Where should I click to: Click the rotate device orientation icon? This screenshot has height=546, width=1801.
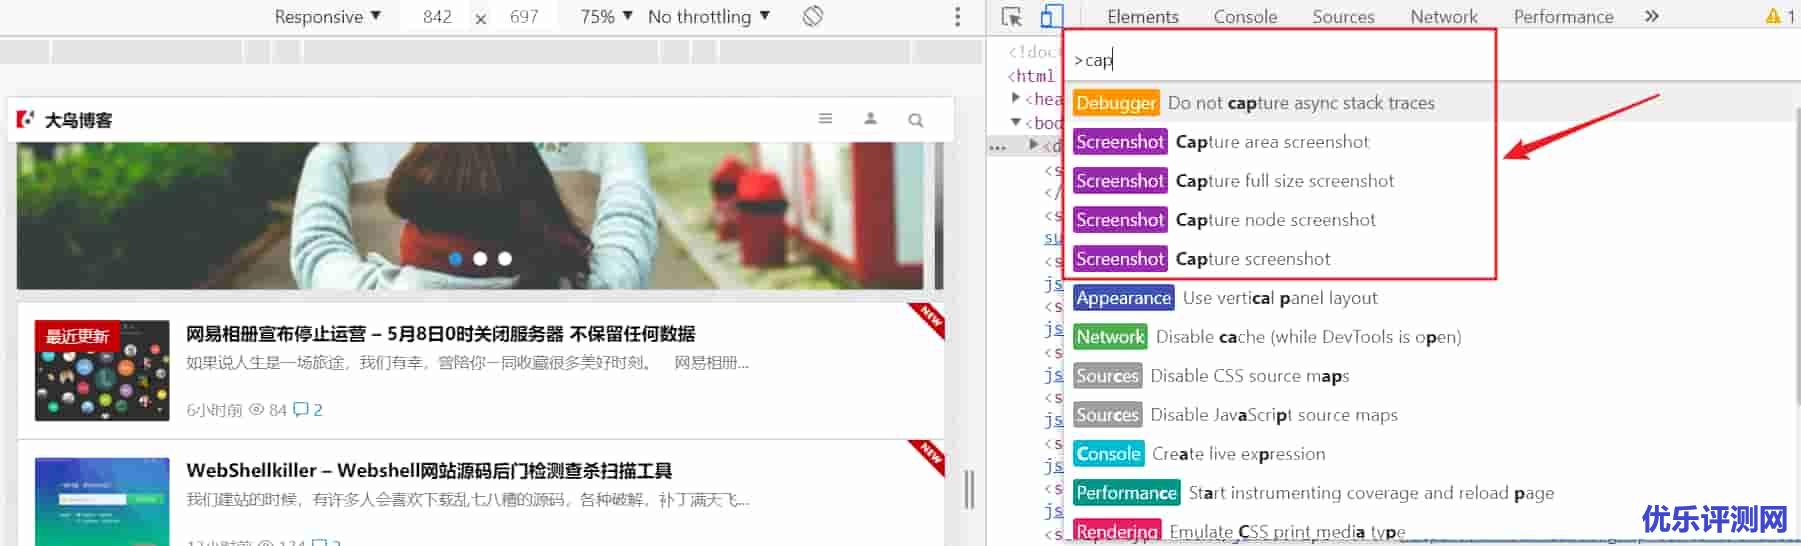click(x=813, y=16)
